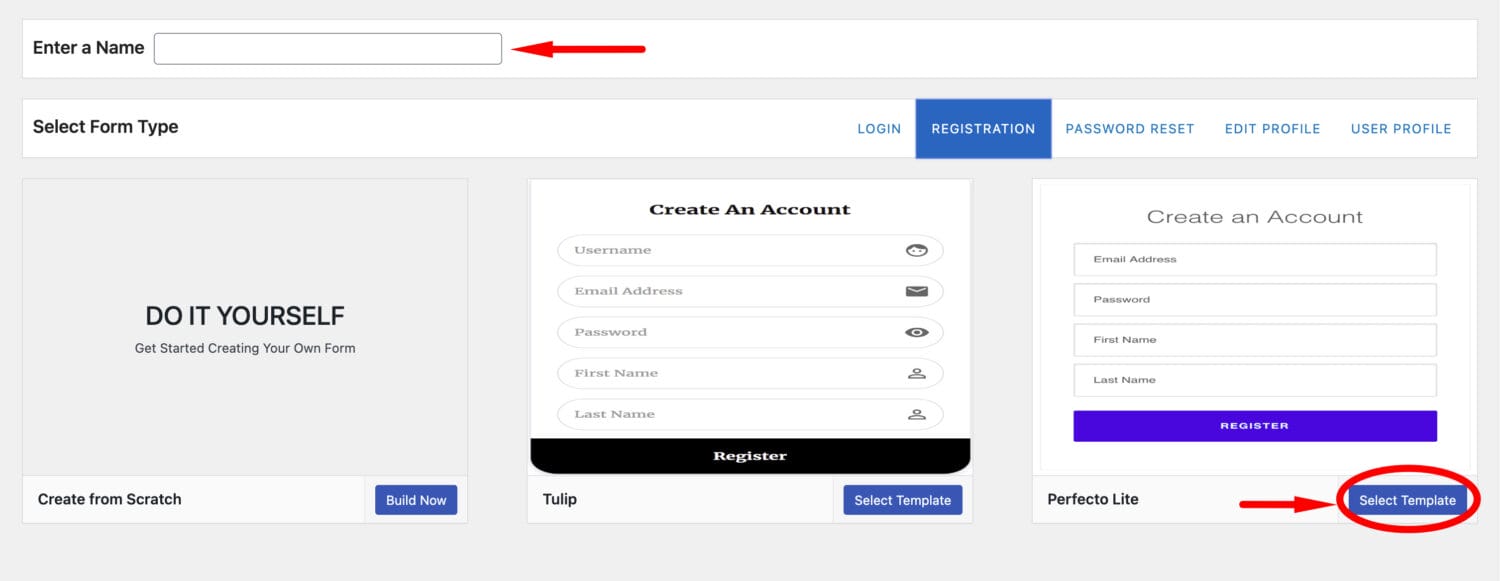Select the Registration form type tab
Screen dimensions: 1500x581
click(x=983, y=128)
